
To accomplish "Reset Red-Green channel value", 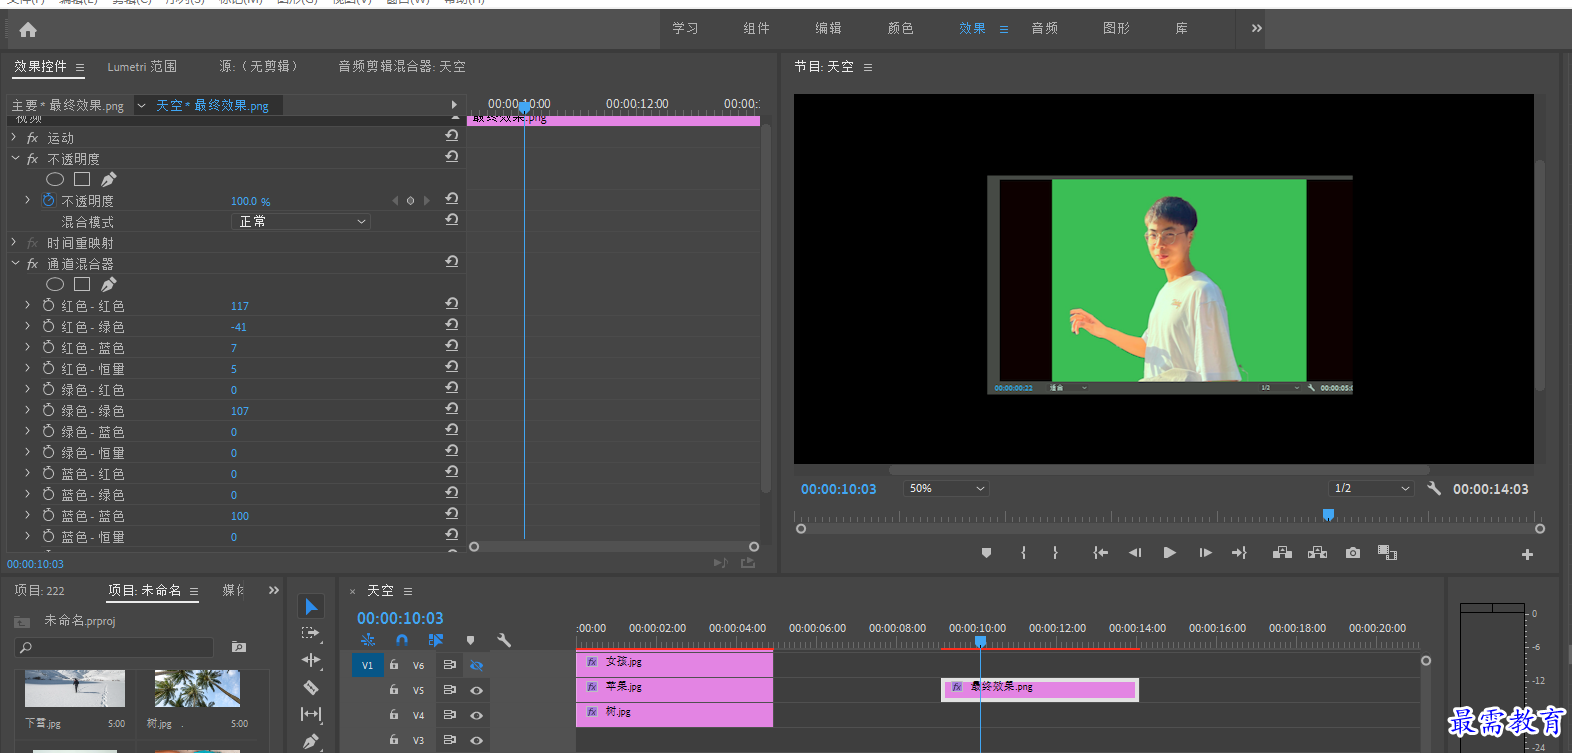I will pos(452,325).
